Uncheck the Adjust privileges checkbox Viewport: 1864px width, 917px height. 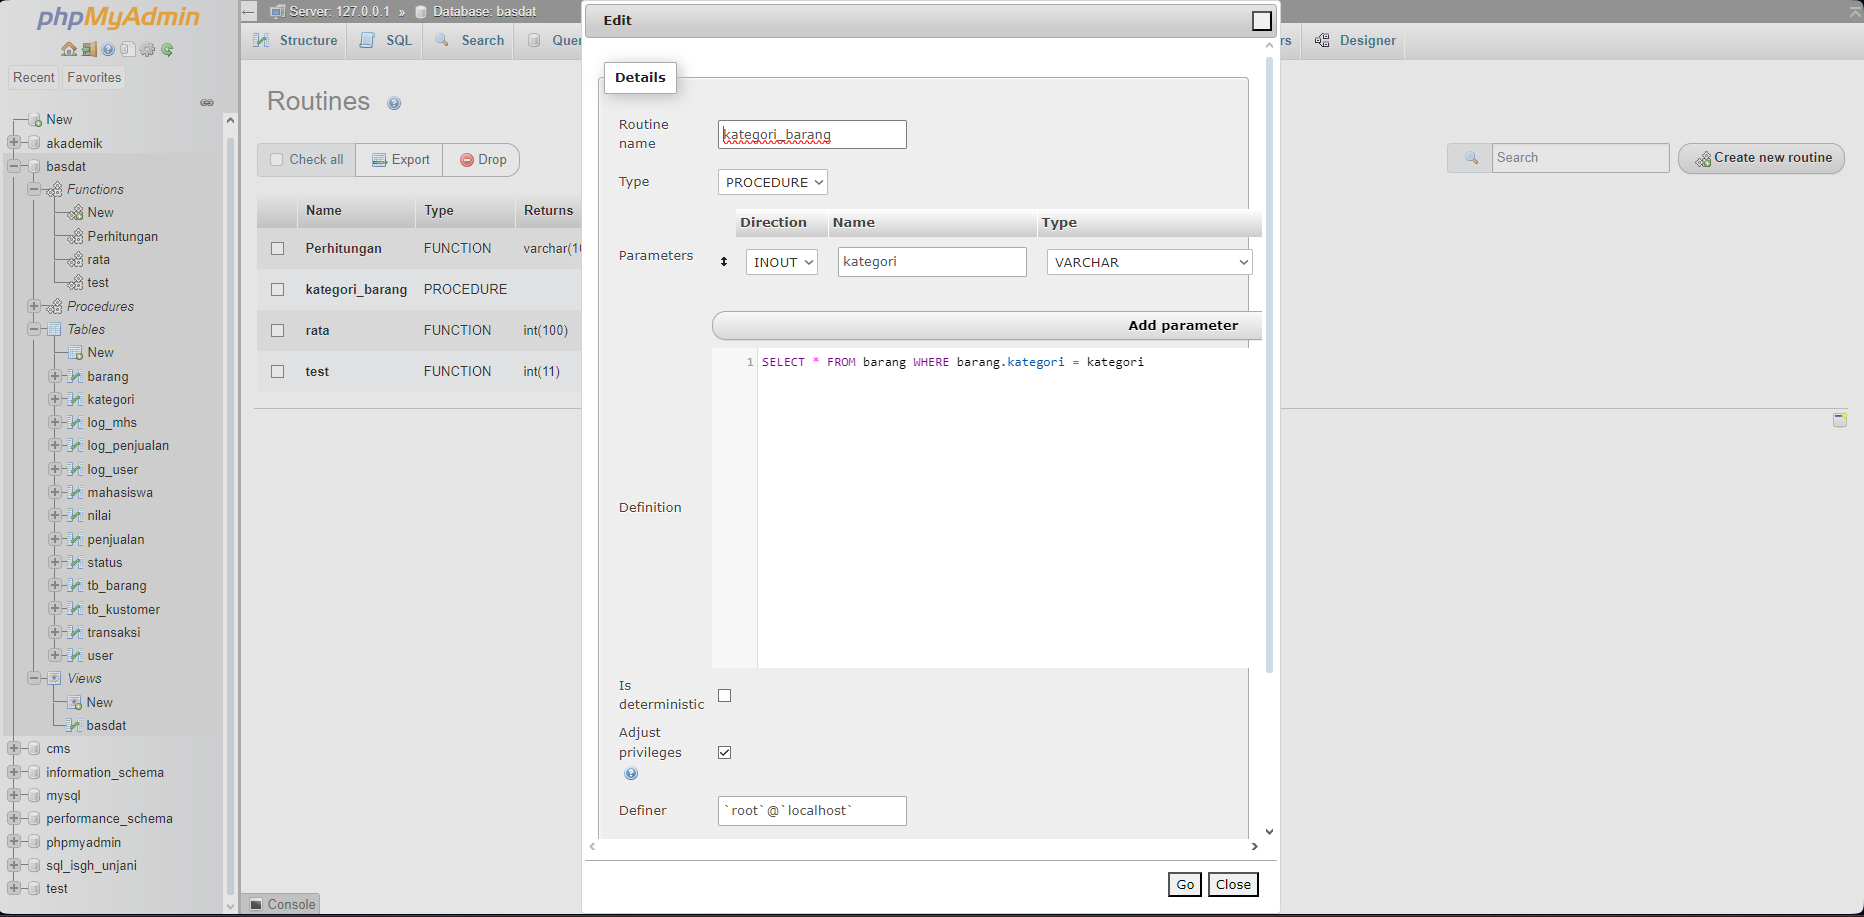725,752
